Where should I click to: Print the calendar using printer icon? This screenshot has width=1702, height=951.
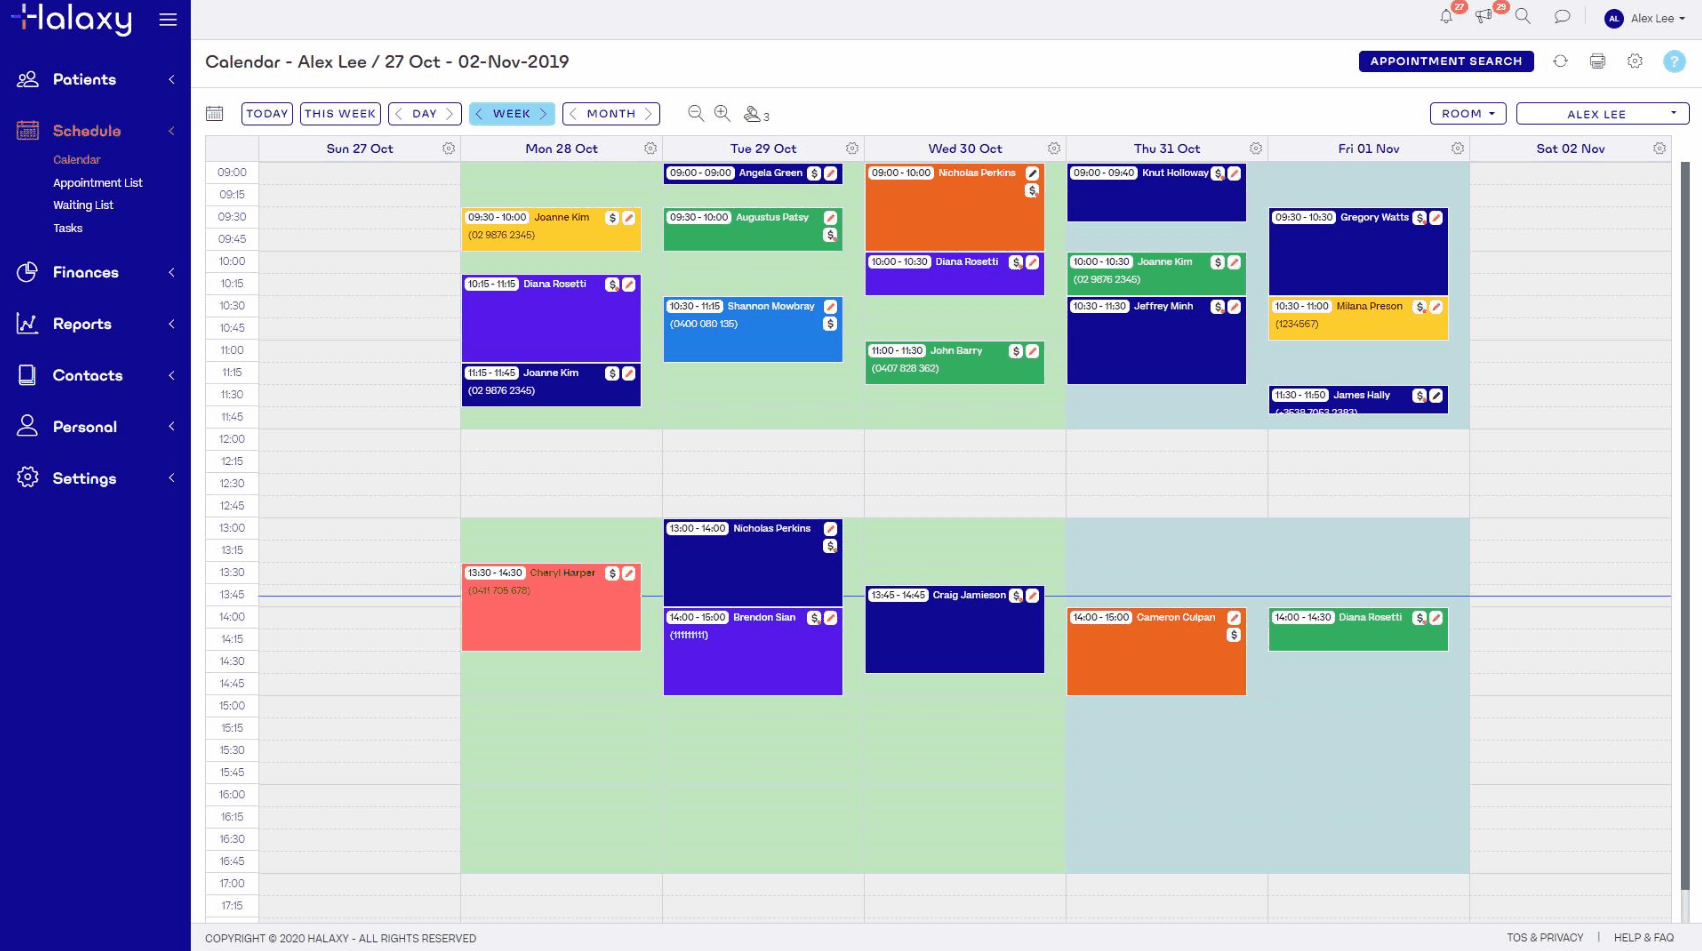[1597, 61]
